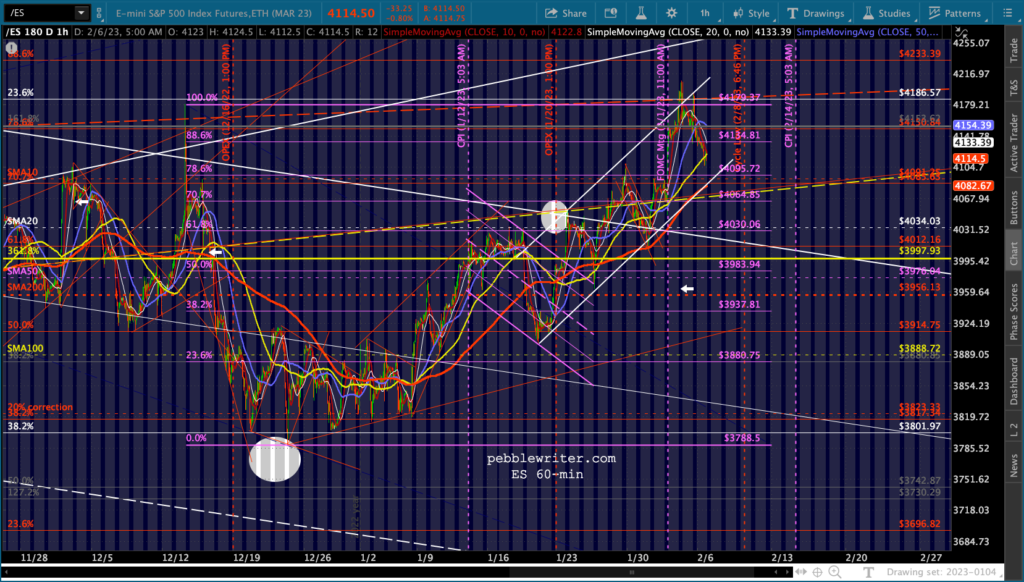Click the 20% correction annotation

pyautogui.click(x=40, y=407)
